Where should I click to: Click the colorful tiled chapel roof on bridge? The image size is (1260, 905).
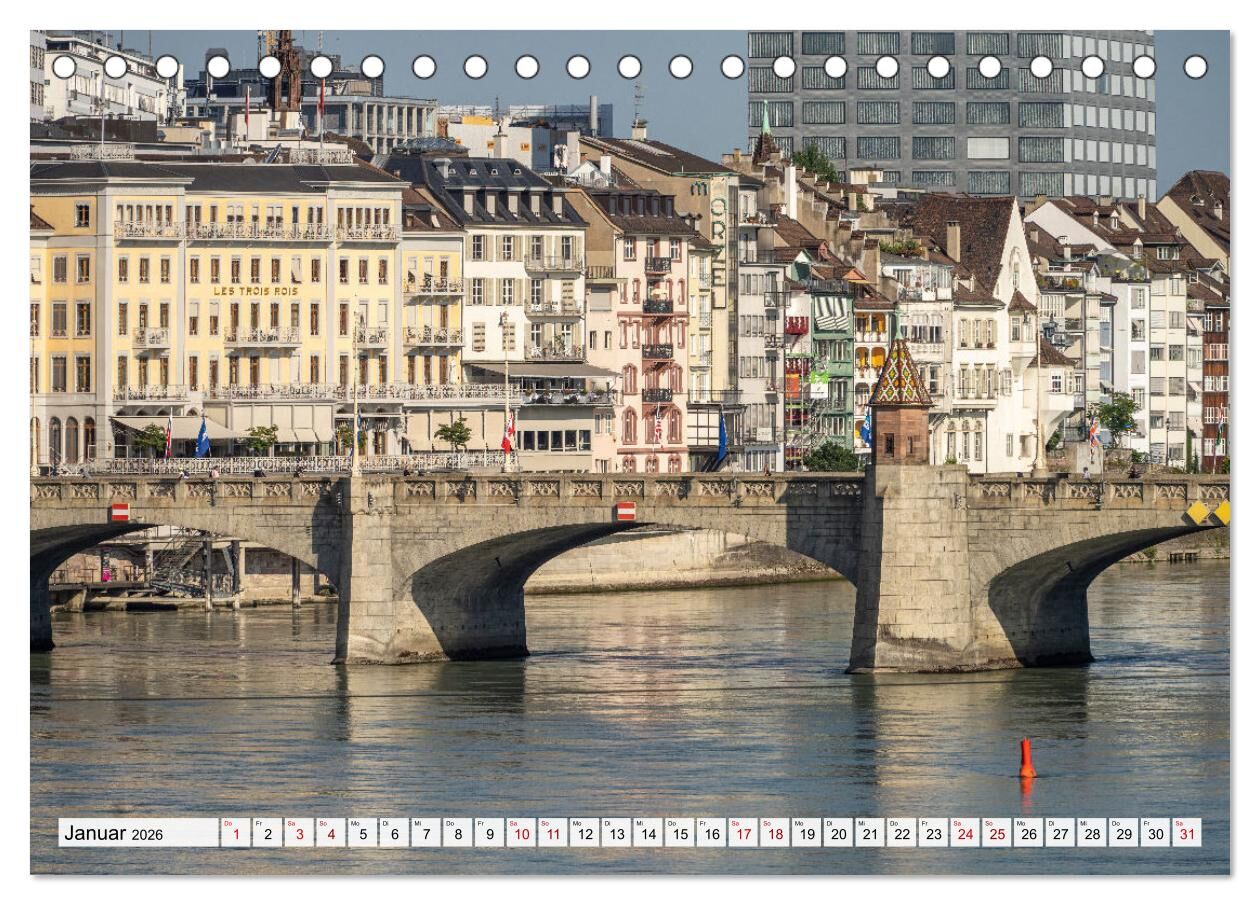pos(899,375)
